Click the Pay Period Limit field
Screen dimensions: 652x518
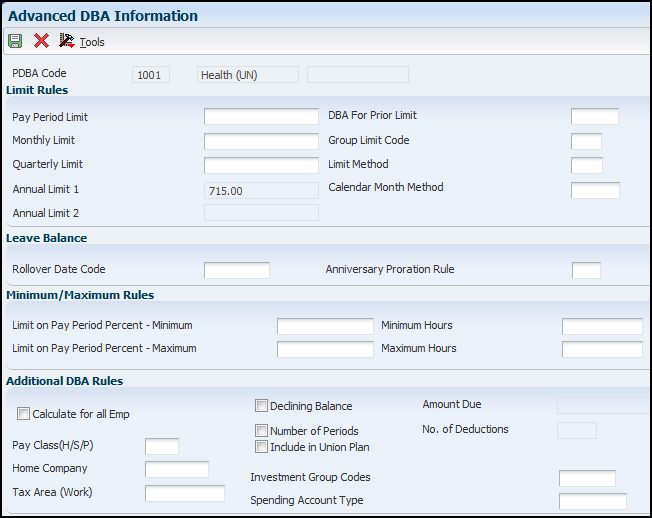(261, 116)
